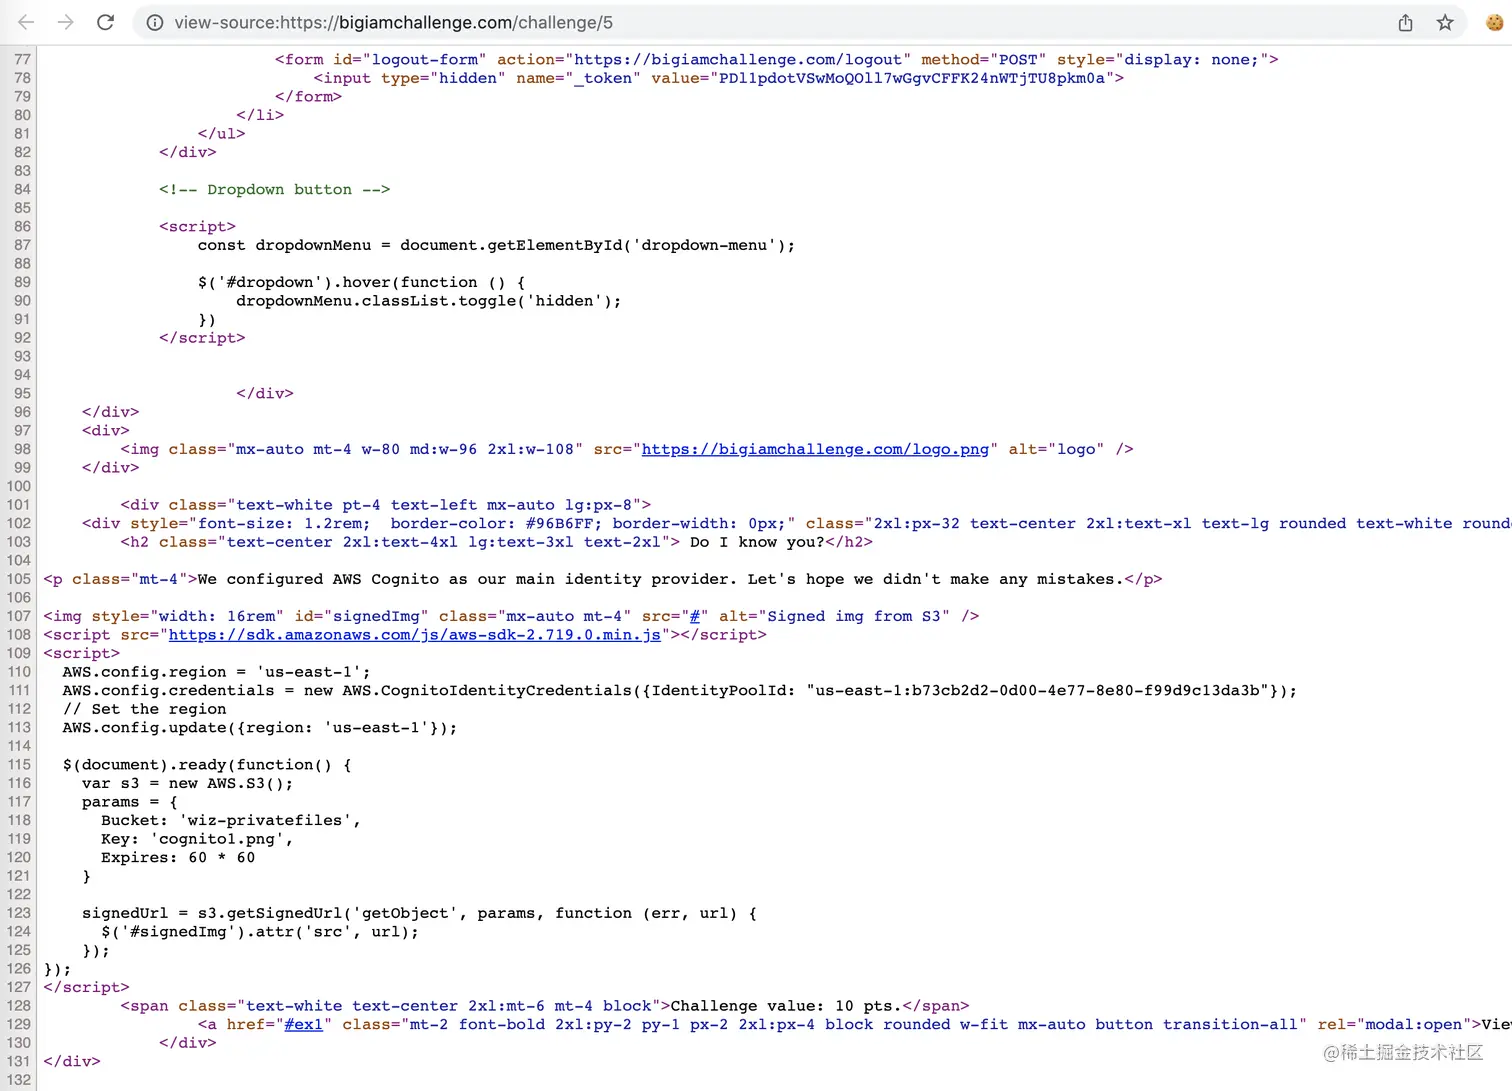This screenshot has width=1512, height=1091.
Task: Click 'Do I know you?' heading text
Action: 757,542
